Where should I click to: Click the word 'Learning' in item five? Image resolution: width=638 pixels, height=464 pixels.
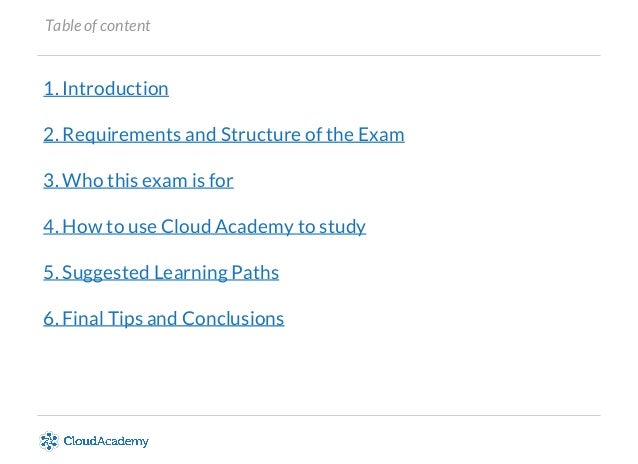(x=190, y=273)
